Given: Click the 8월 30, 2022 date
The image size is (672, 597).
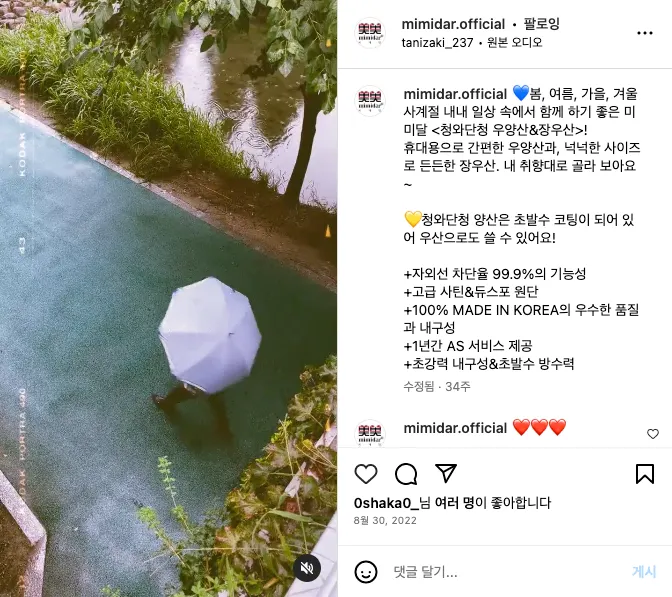Looking at the screenshot, I should [x=385, y=520].
